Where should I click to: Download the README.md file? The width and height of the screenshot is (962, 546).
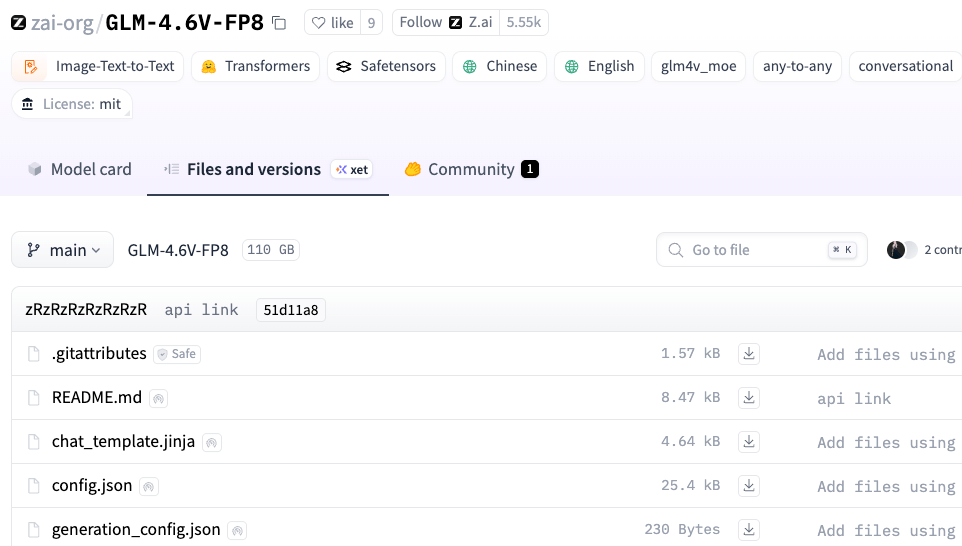point(748,398)
